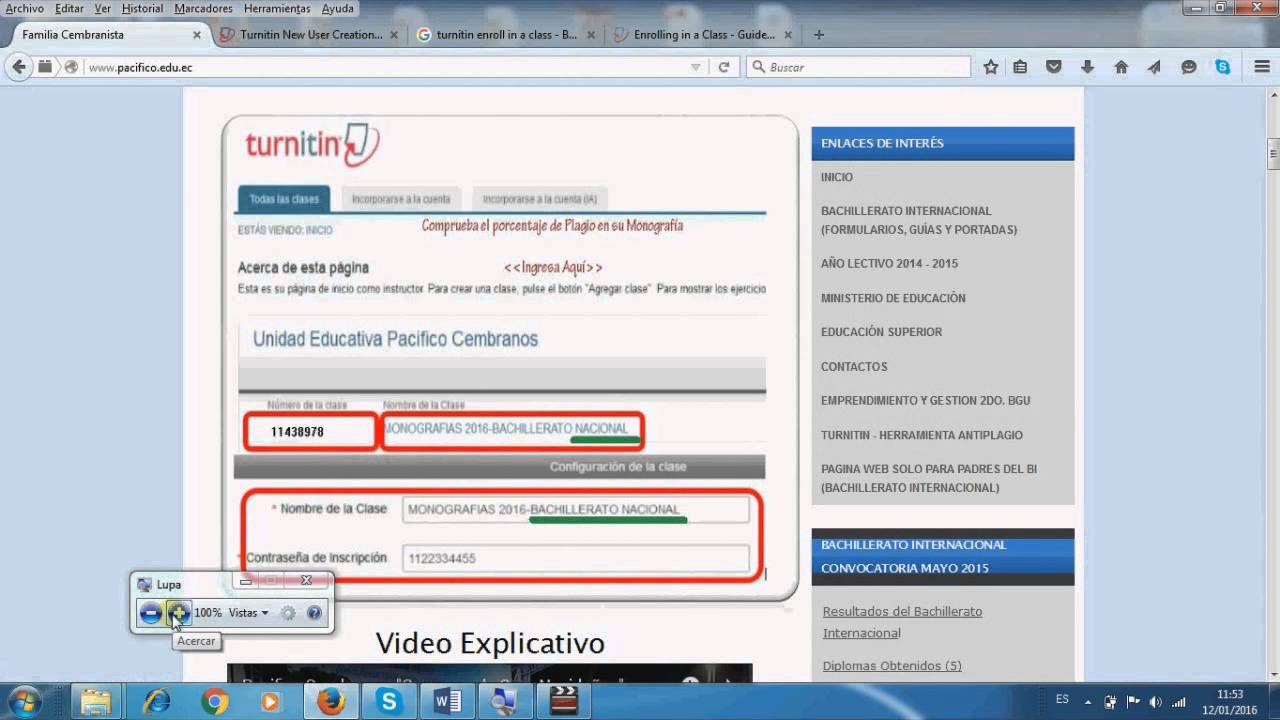The image size is (1280, 720).
Task: Launch Internet Explorer from taskbar
Action: pos(157,702)
